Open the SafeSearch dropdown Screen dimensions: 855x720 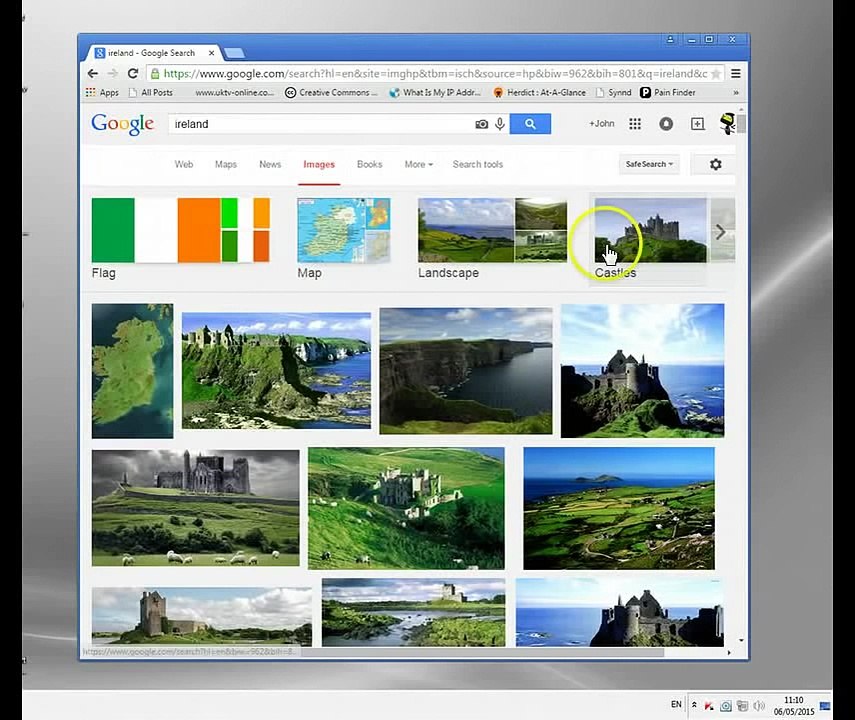(649, 164)
